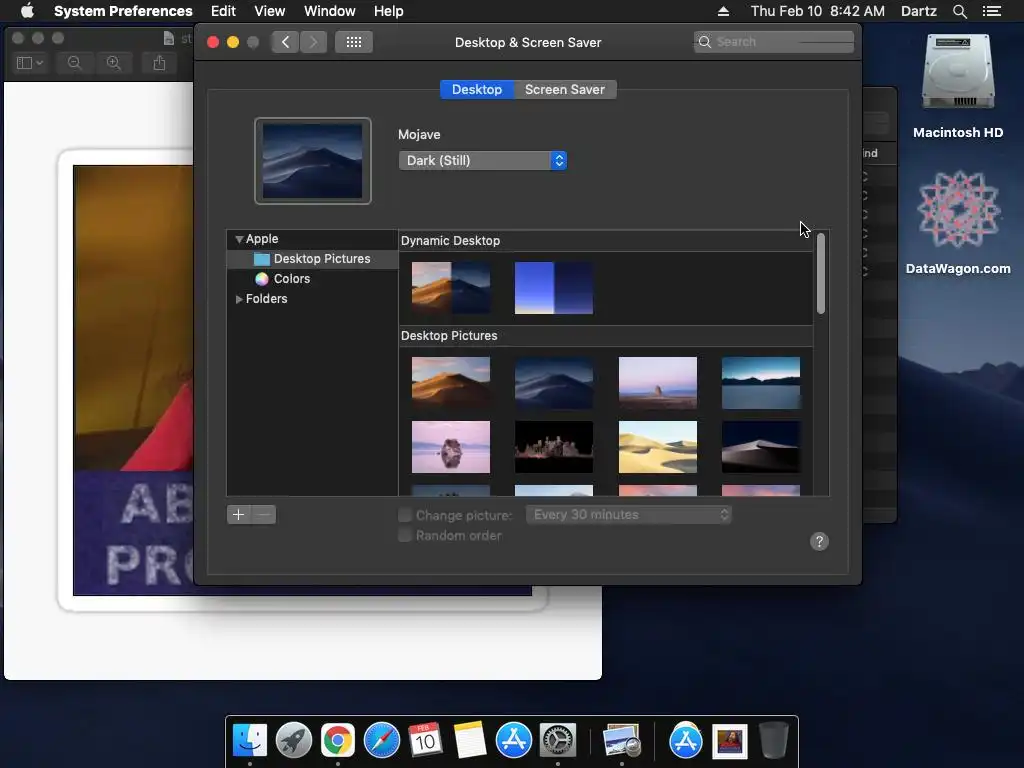Click the current desktop preview image well

(313, 161)
